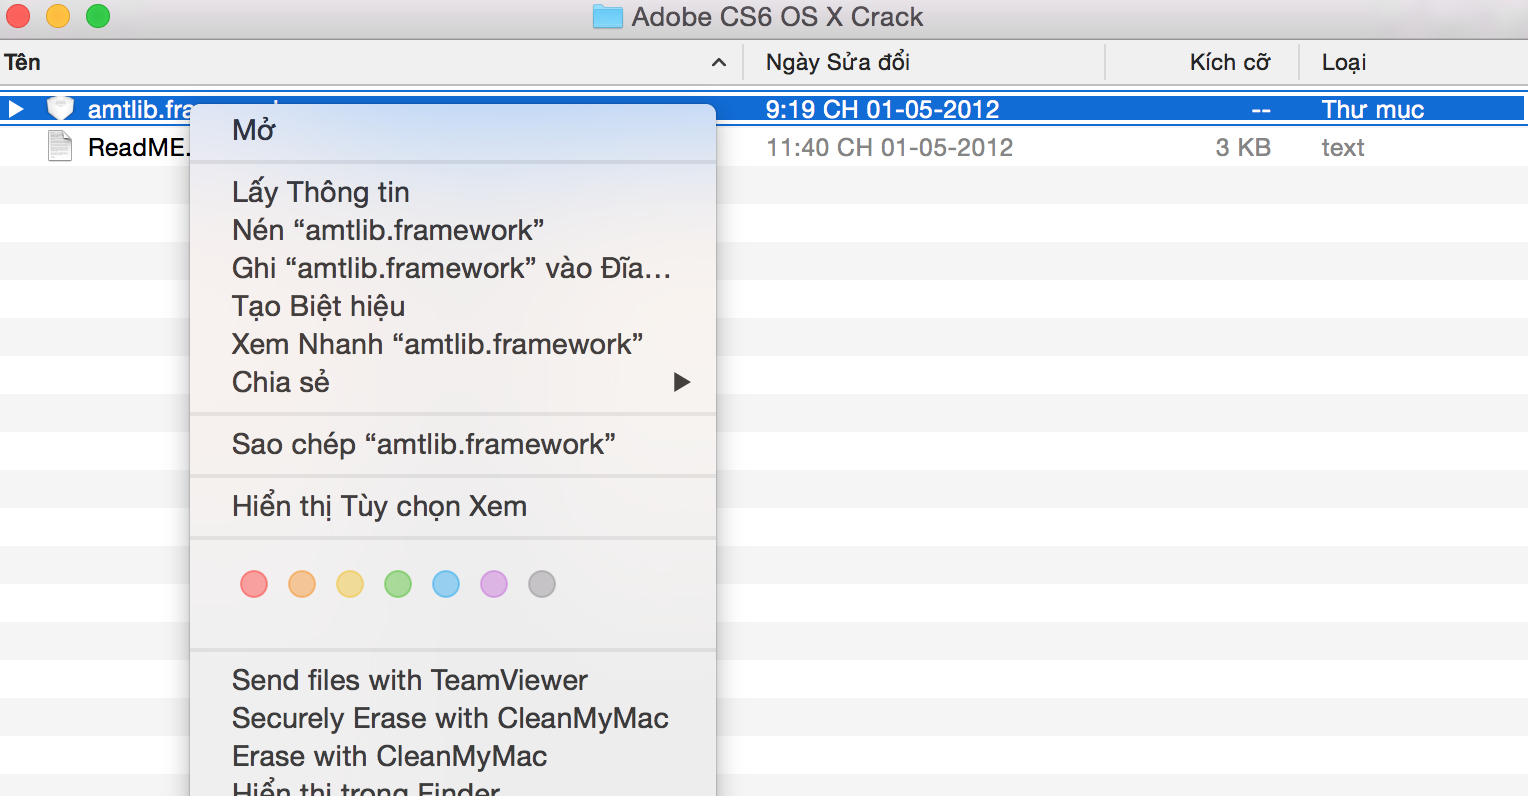
Task: Apply the green color tag
Action: tap(398, 584)
